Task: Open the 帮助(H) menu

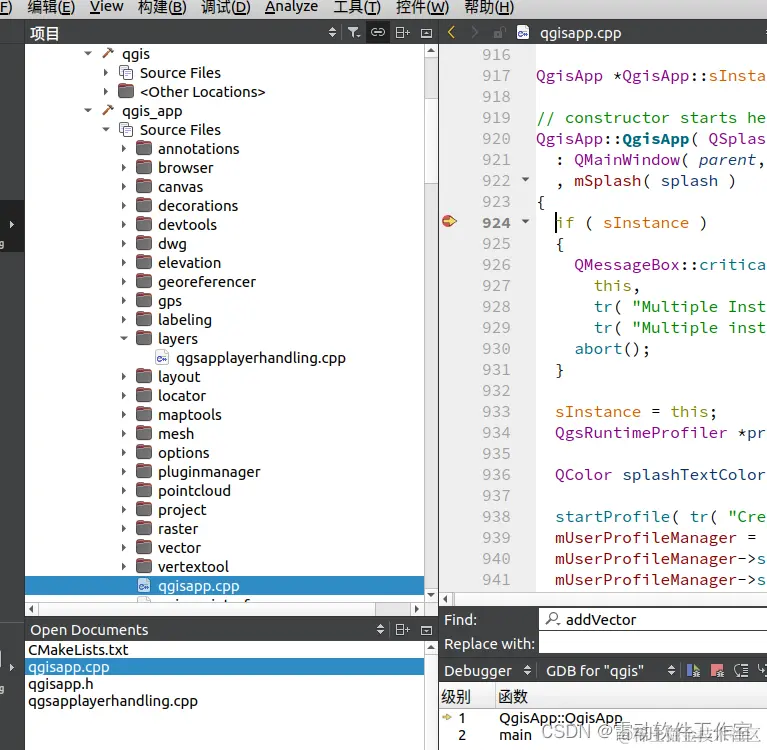Action: (489, 7)
